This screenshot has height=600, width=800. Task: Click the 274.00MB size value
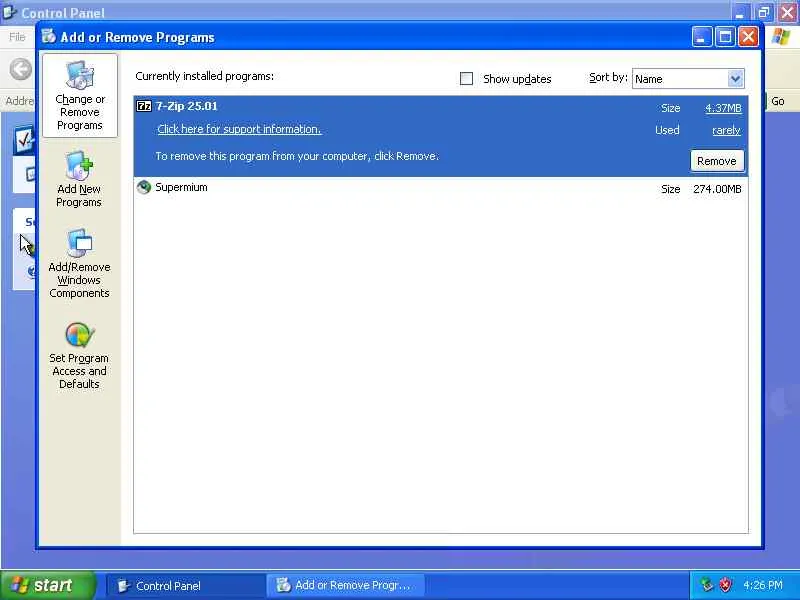(x=717, y=189)
